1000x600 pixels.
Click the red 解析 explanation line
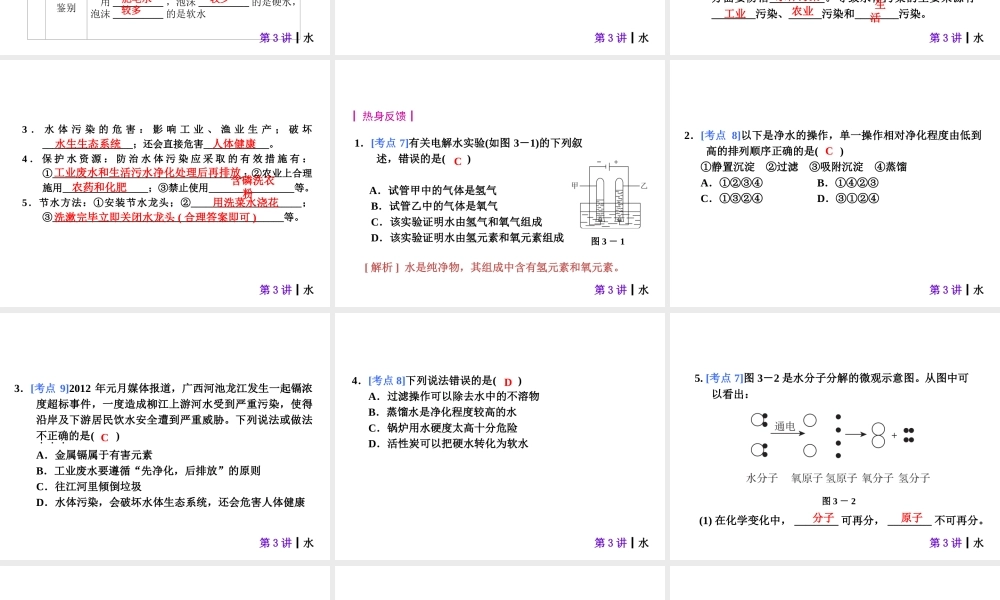[492, 268]
